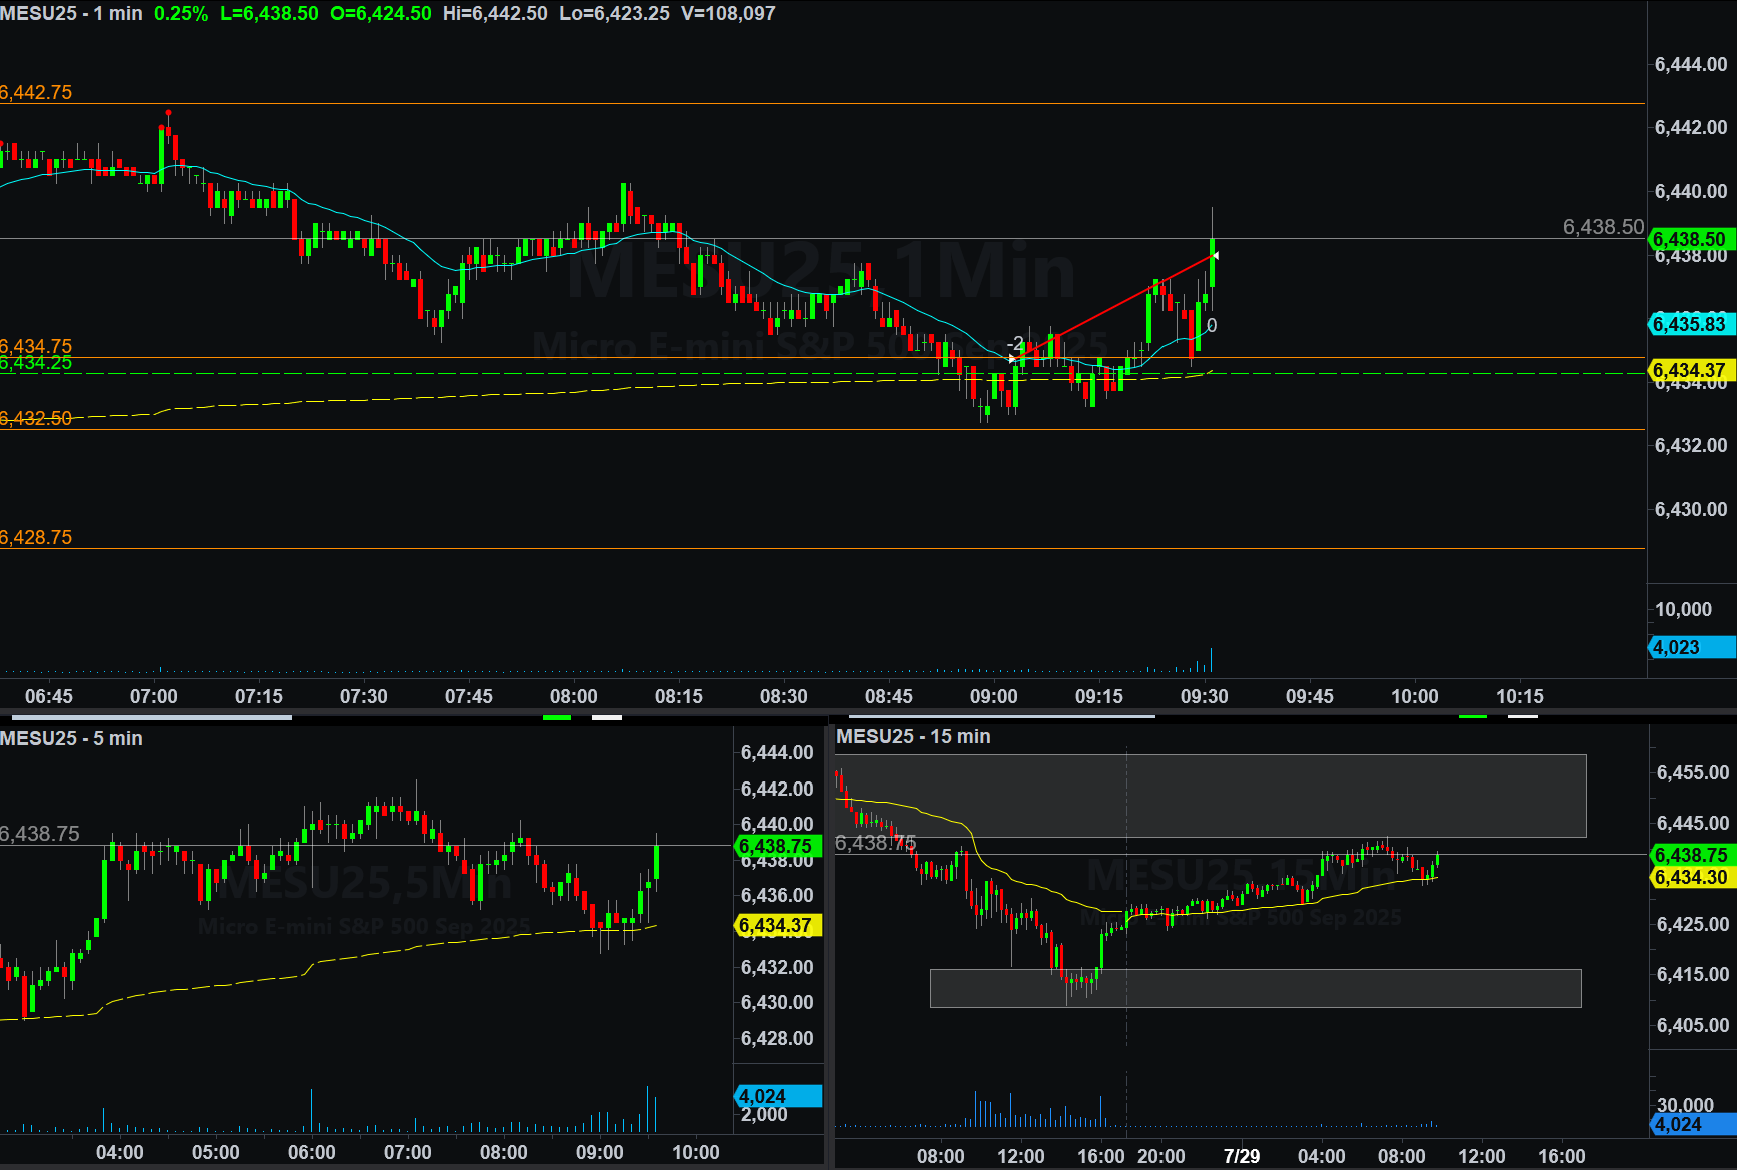
Task: Click the 09:30 time label on 1 min axis
Action: pos(1205,696)
